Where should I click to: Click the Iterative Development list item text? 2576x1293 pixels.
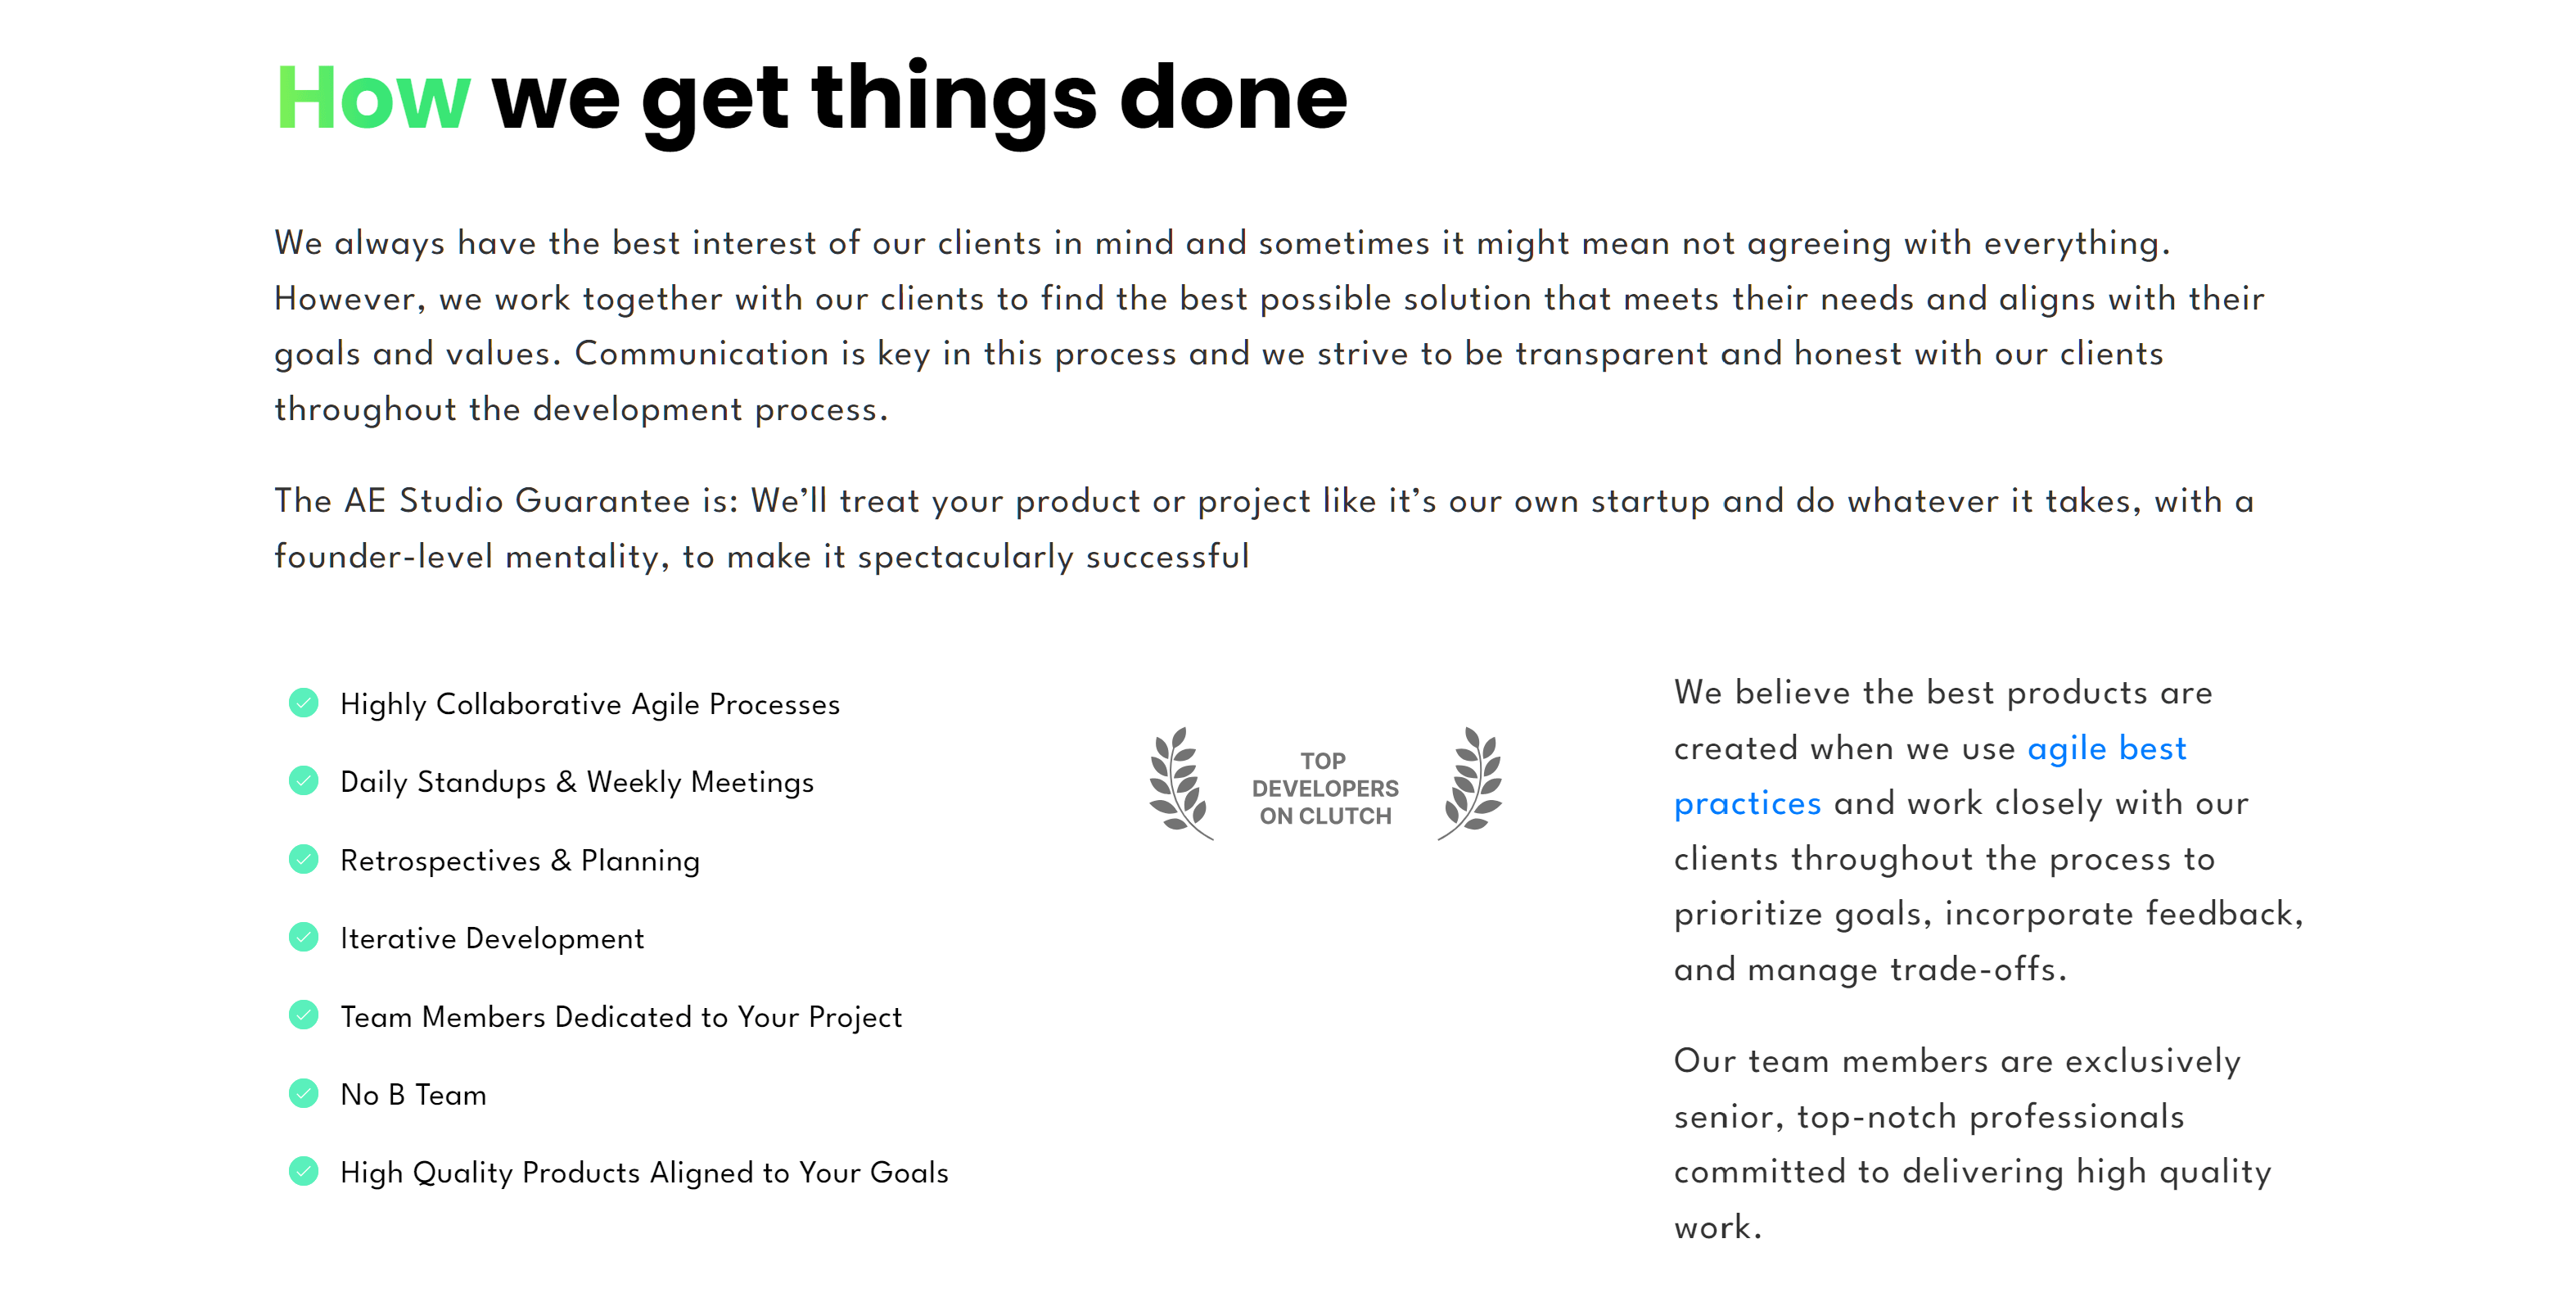pos(492,938)
